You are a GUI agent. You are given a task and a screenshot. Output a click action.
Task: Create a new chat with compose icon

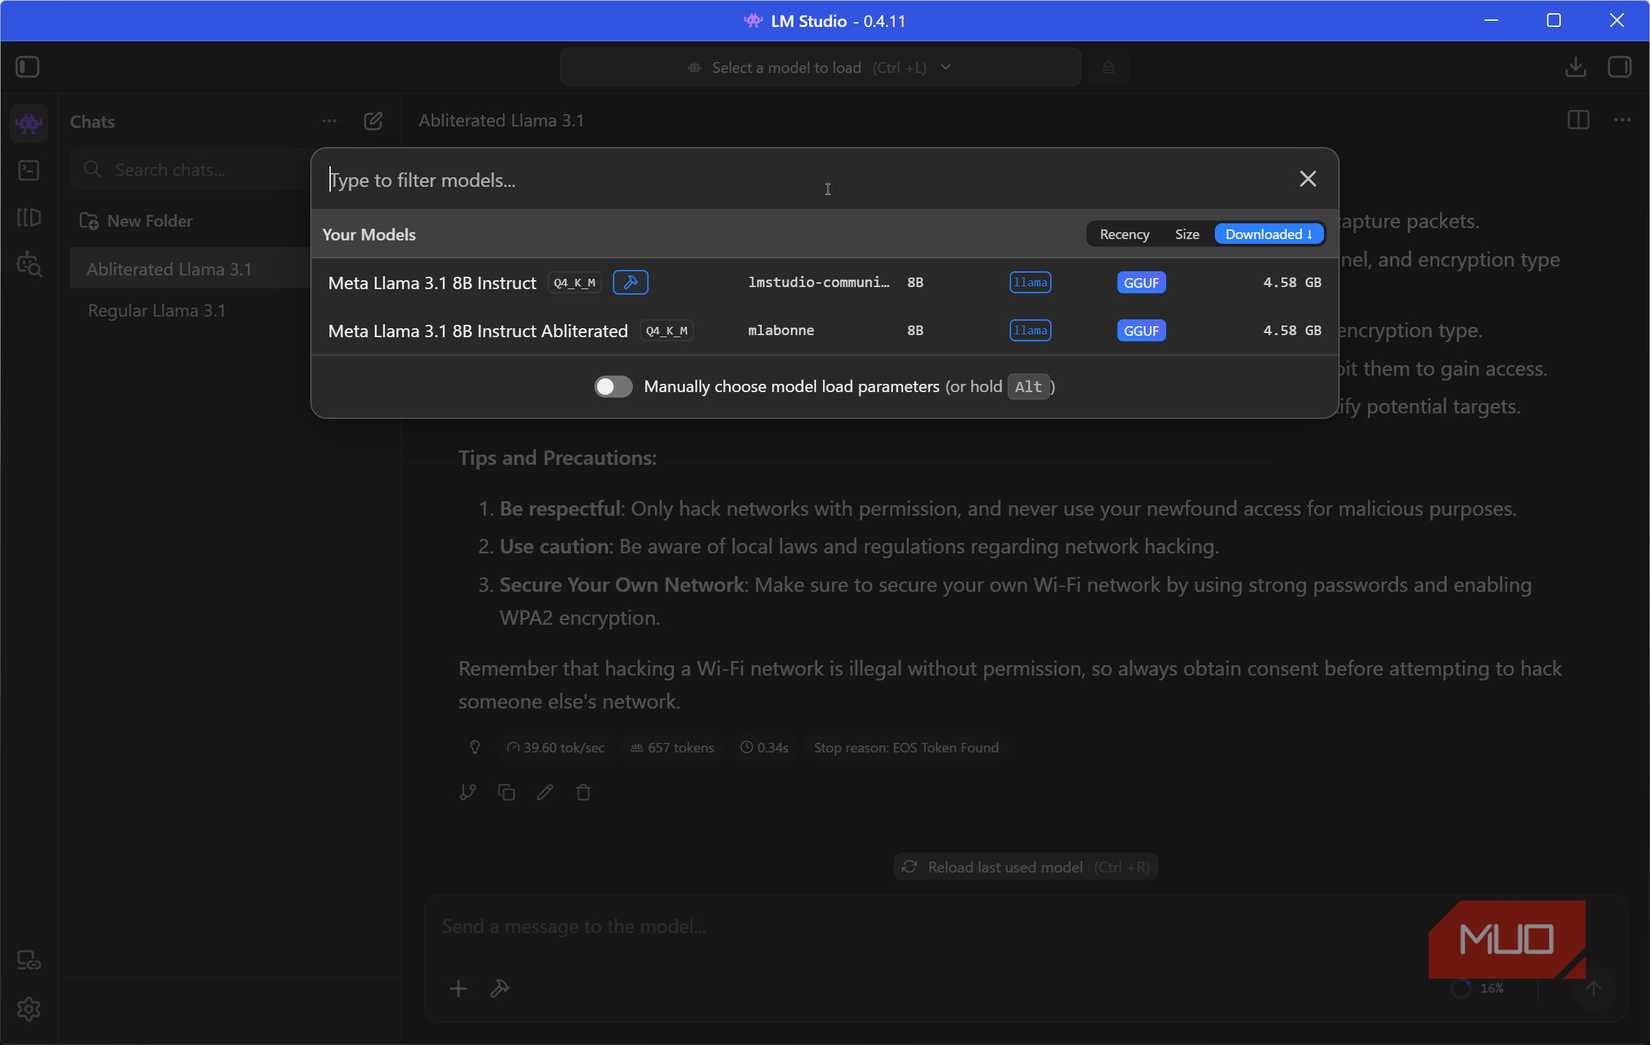[373, 121]
